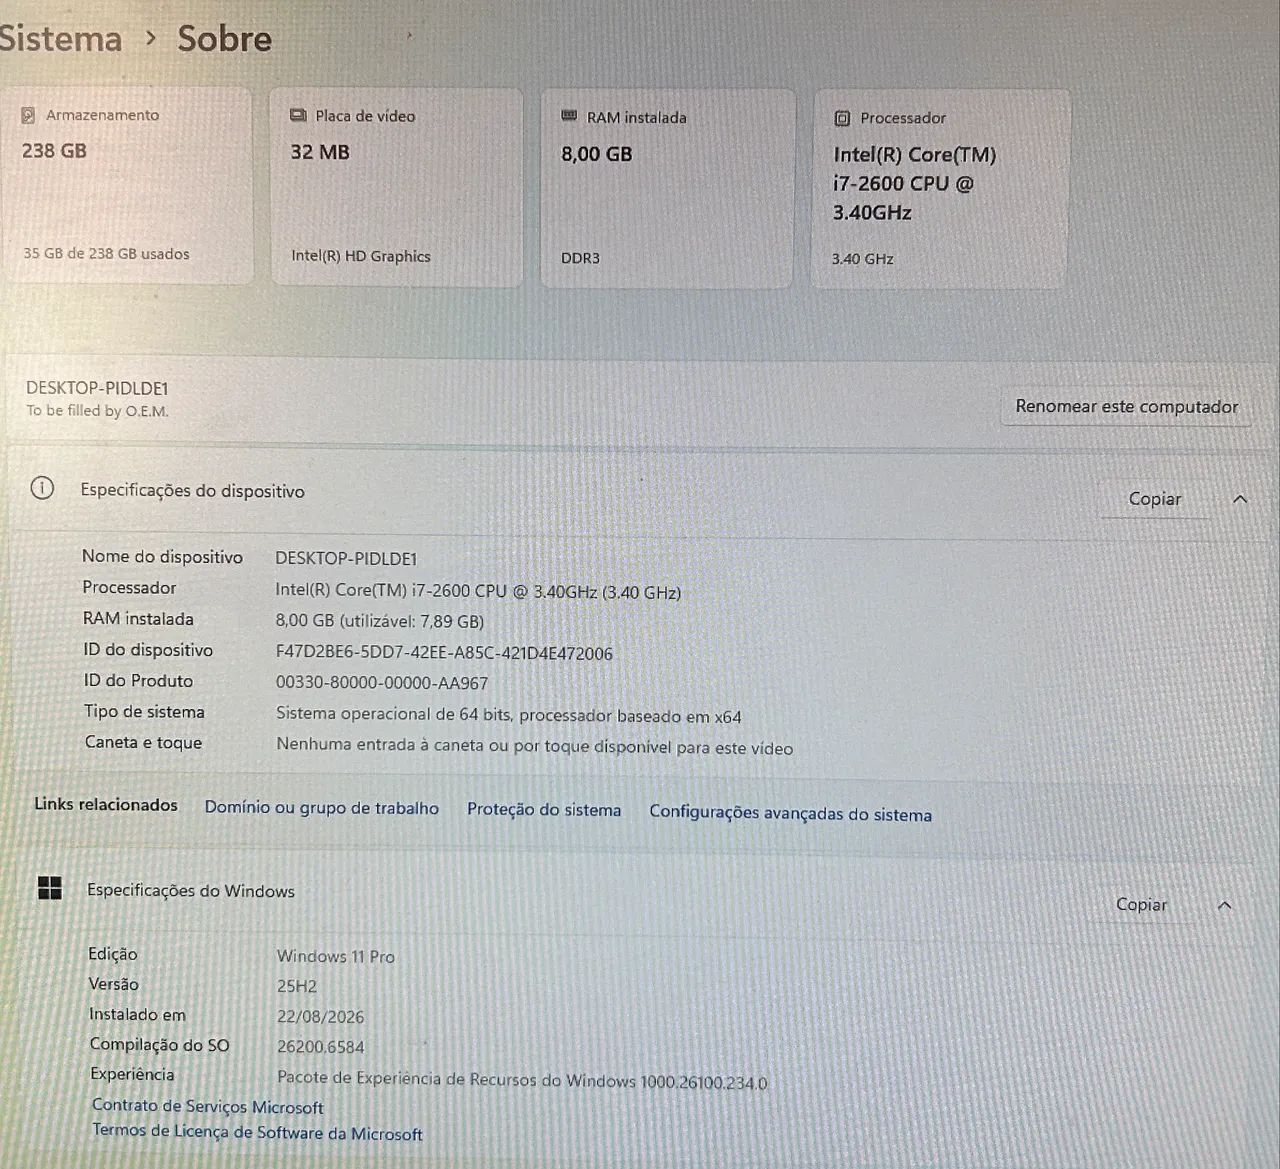Image resolution: width=1280 pixels, height=1169 pixels.
Task: Open the Armazenamento 238 GB card
Action: tap(126, 185)
